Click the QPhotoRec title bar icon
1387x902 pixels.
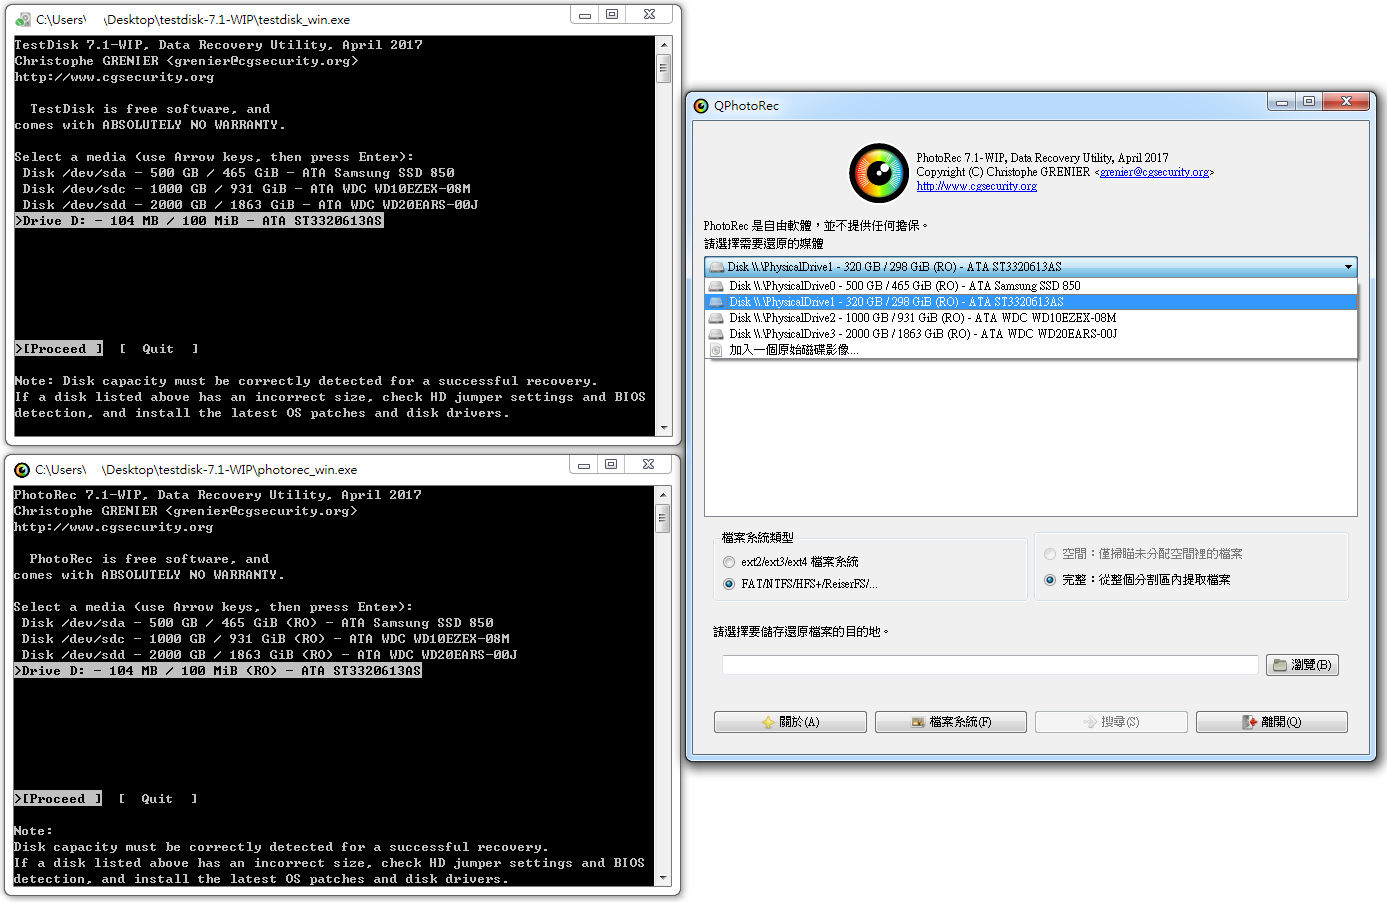pyautogui.click(x=701, y=106)
